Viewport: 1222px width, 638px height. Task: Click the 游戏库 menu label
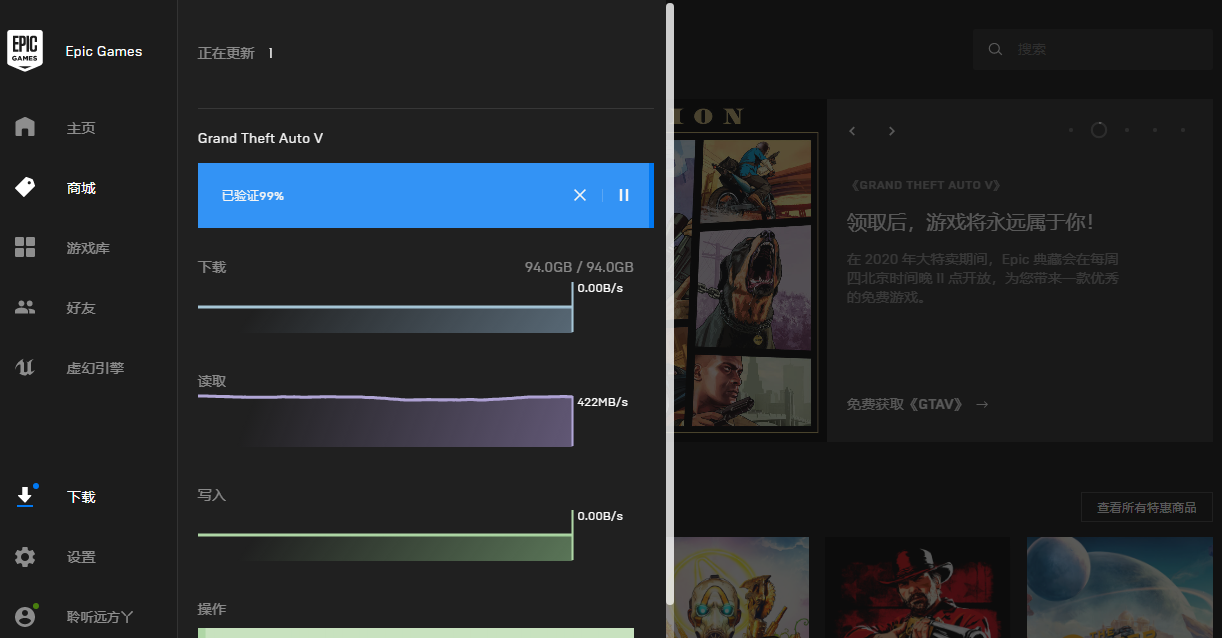(x=88, y=248)
